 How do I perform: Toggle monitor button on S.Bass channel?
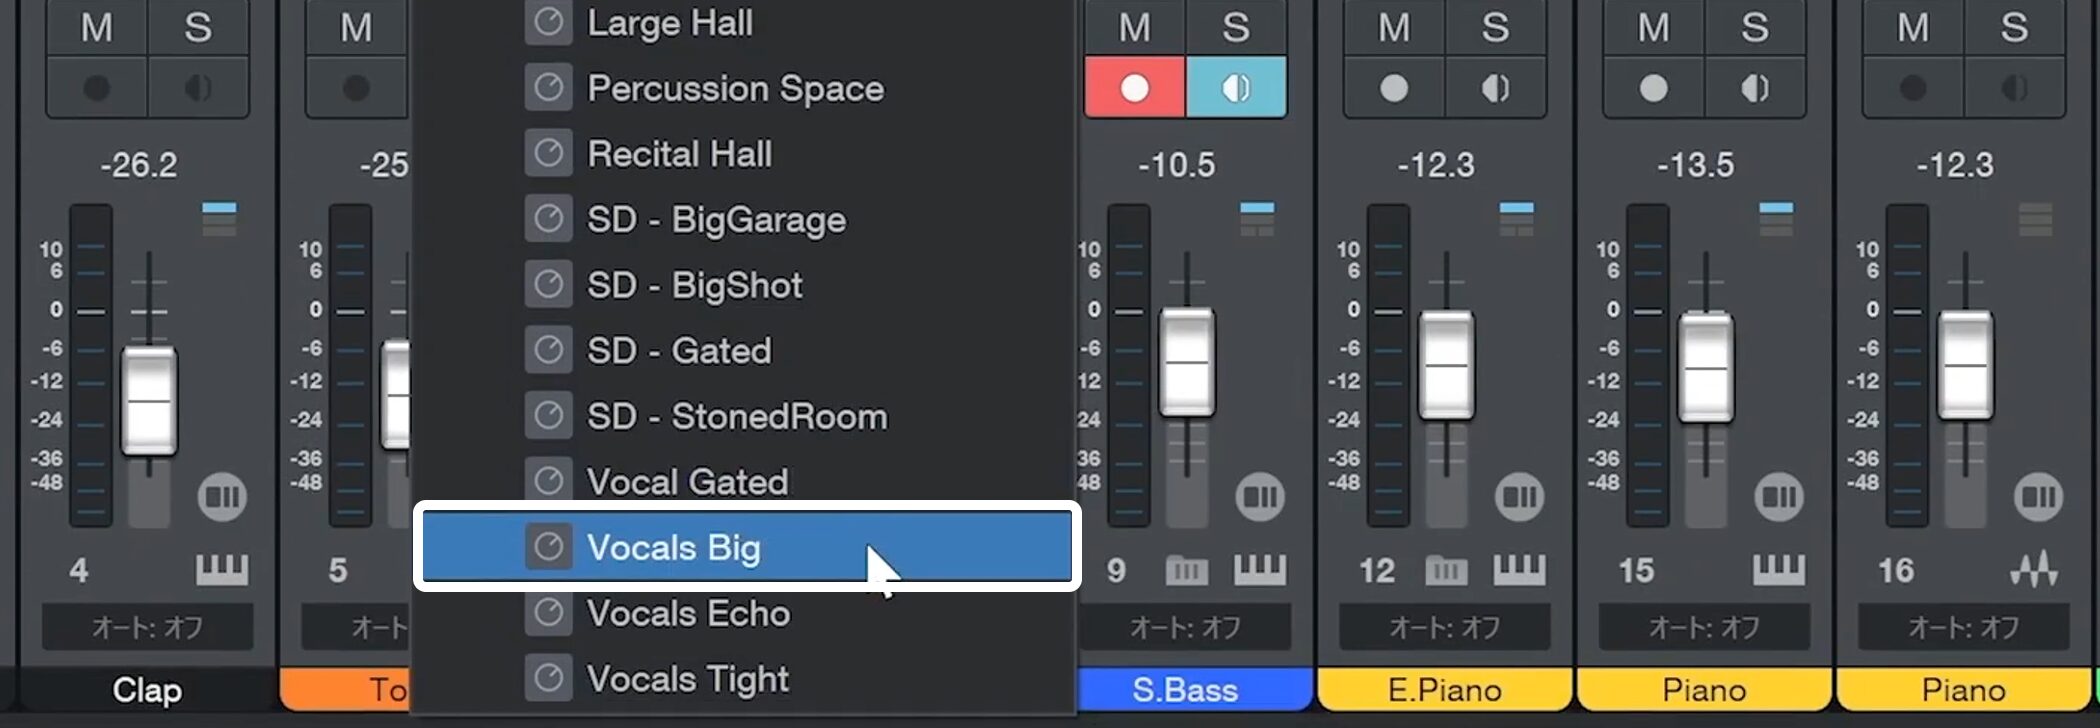pos(1236,88)
